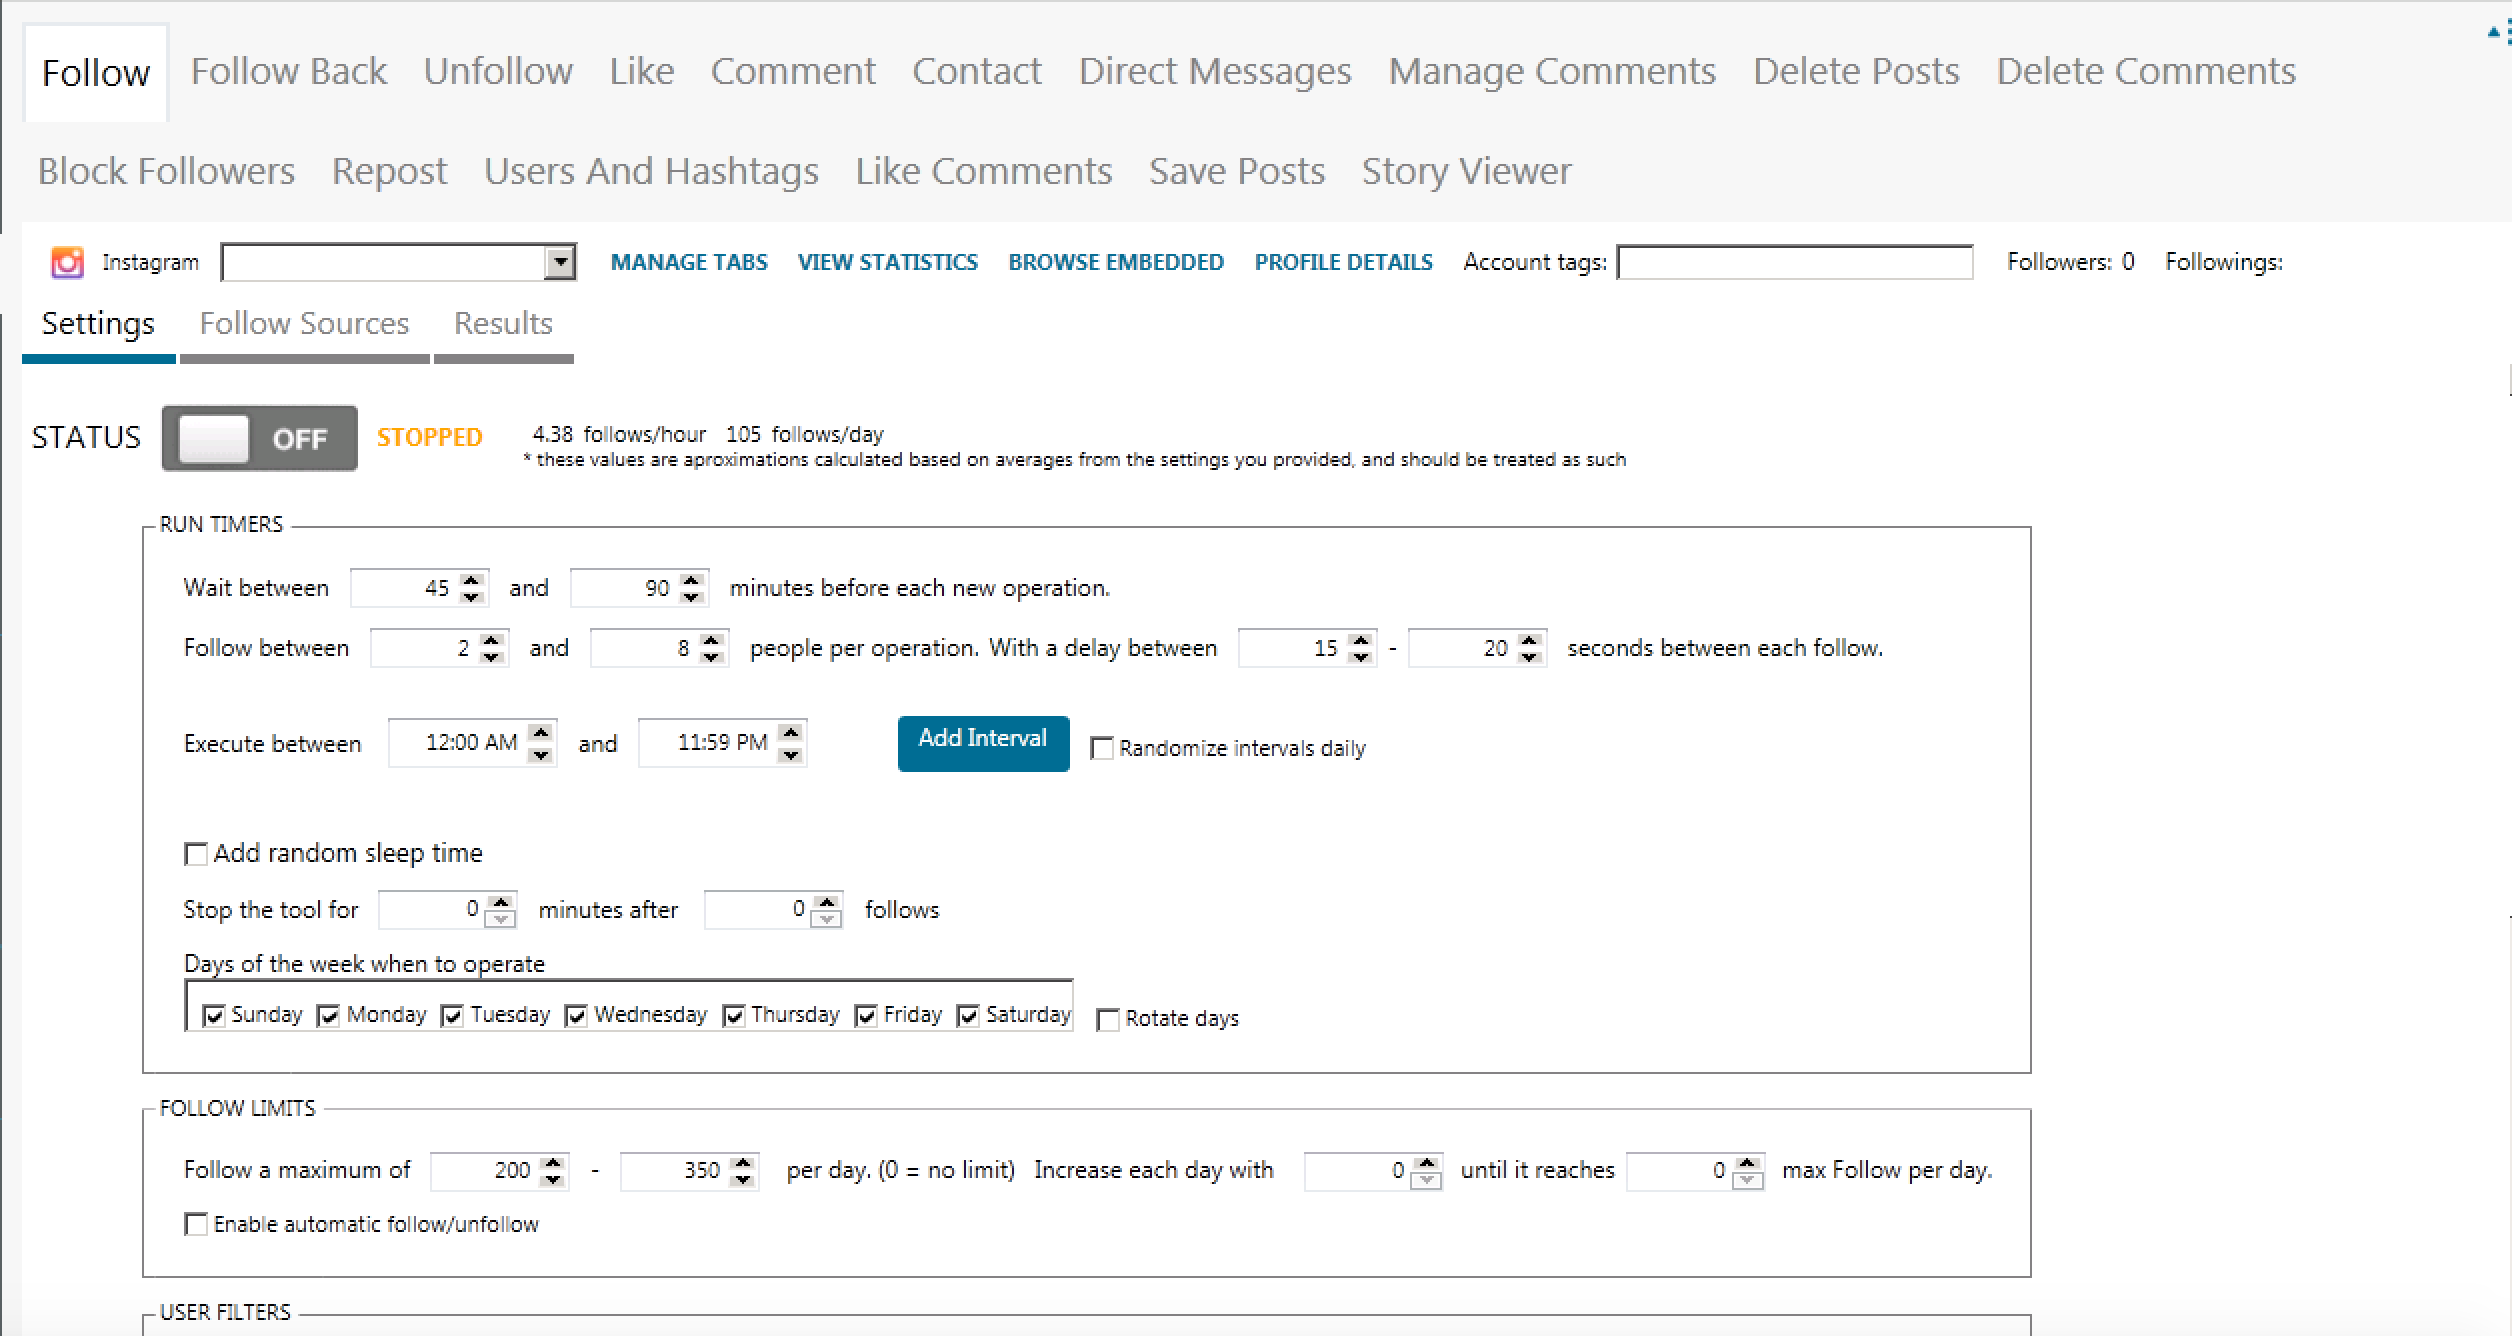Toggle the STATUS switch on
The image size is (2512, 1336).
pyautogui.click(x=260, y=438)
